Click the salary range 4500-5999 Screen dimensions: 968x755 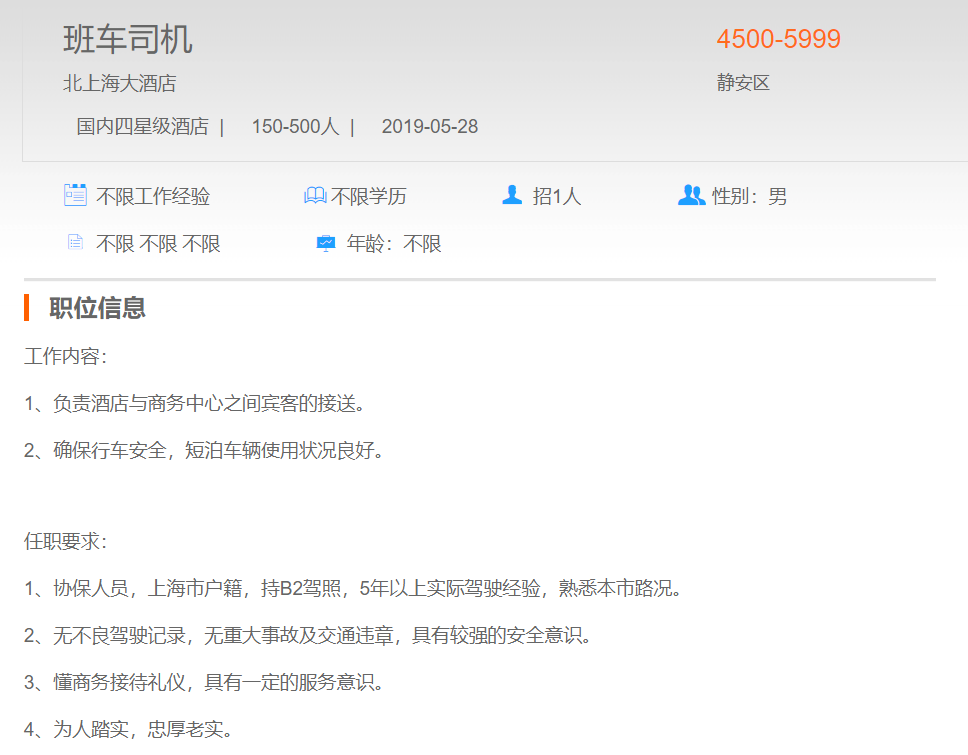[778, 39]
